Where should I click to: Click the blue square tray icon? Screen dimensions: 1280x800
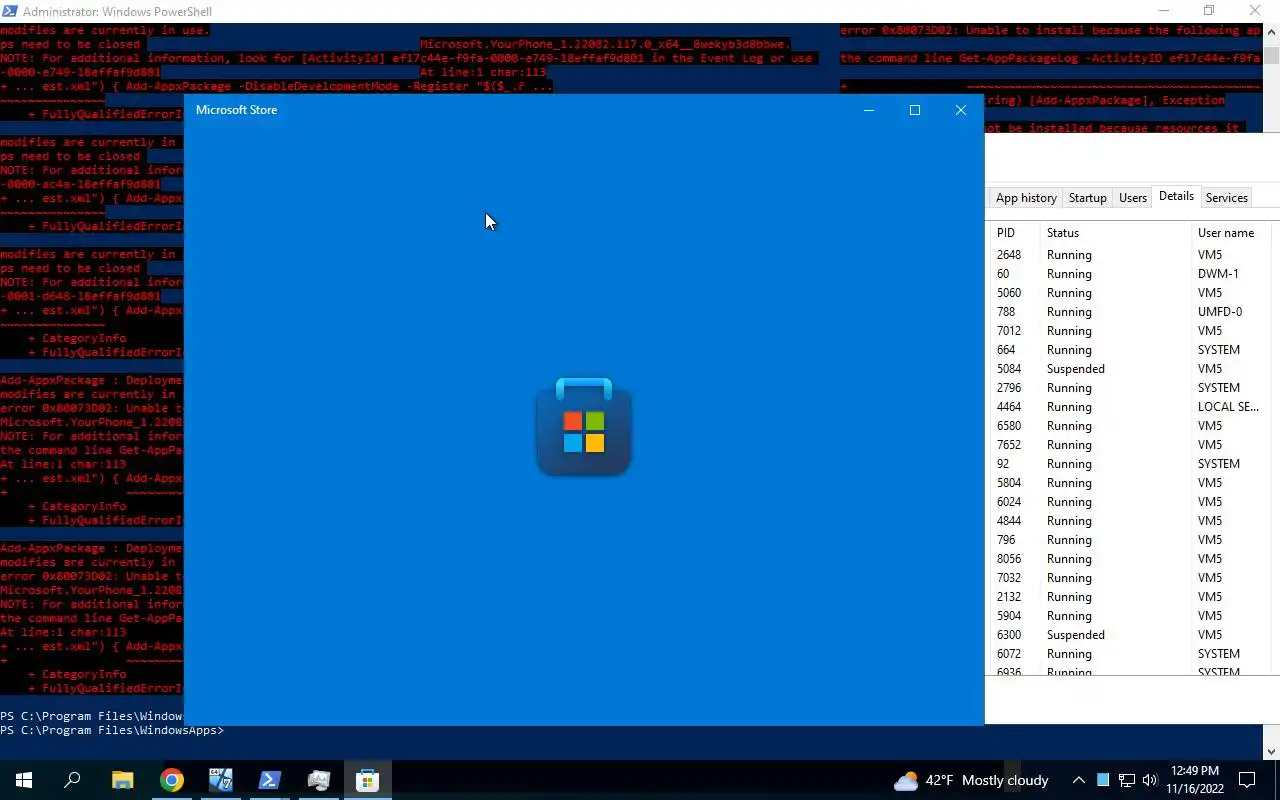1103,780
